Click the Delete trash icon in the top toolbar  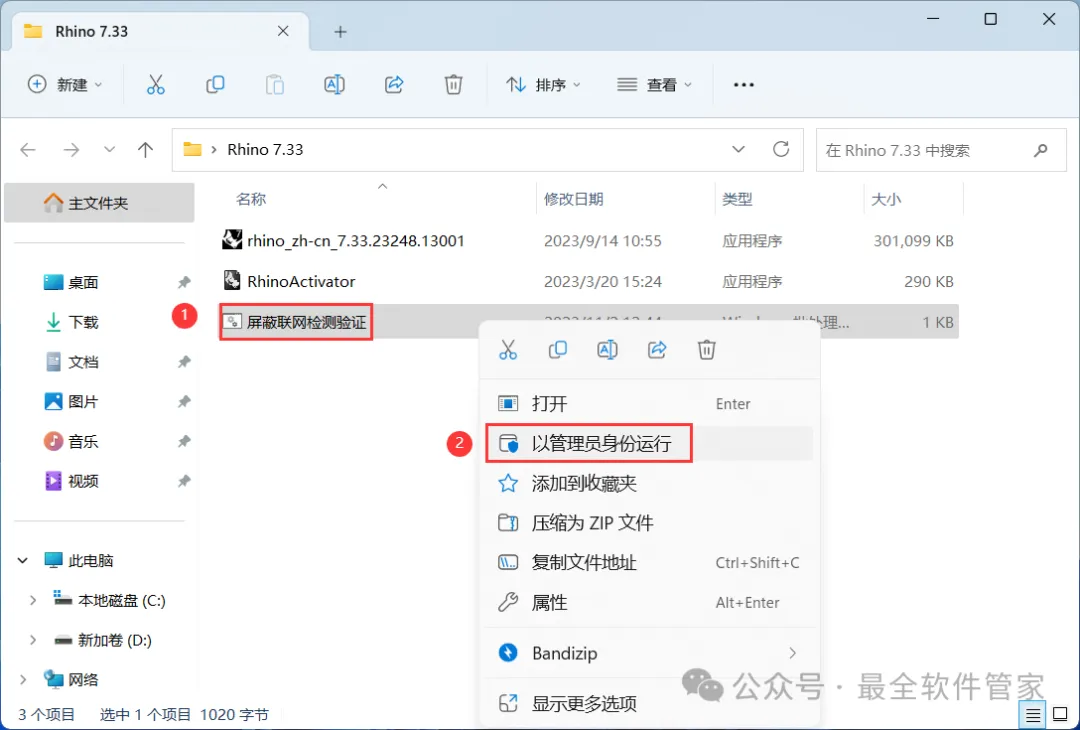tap(453, 85)
